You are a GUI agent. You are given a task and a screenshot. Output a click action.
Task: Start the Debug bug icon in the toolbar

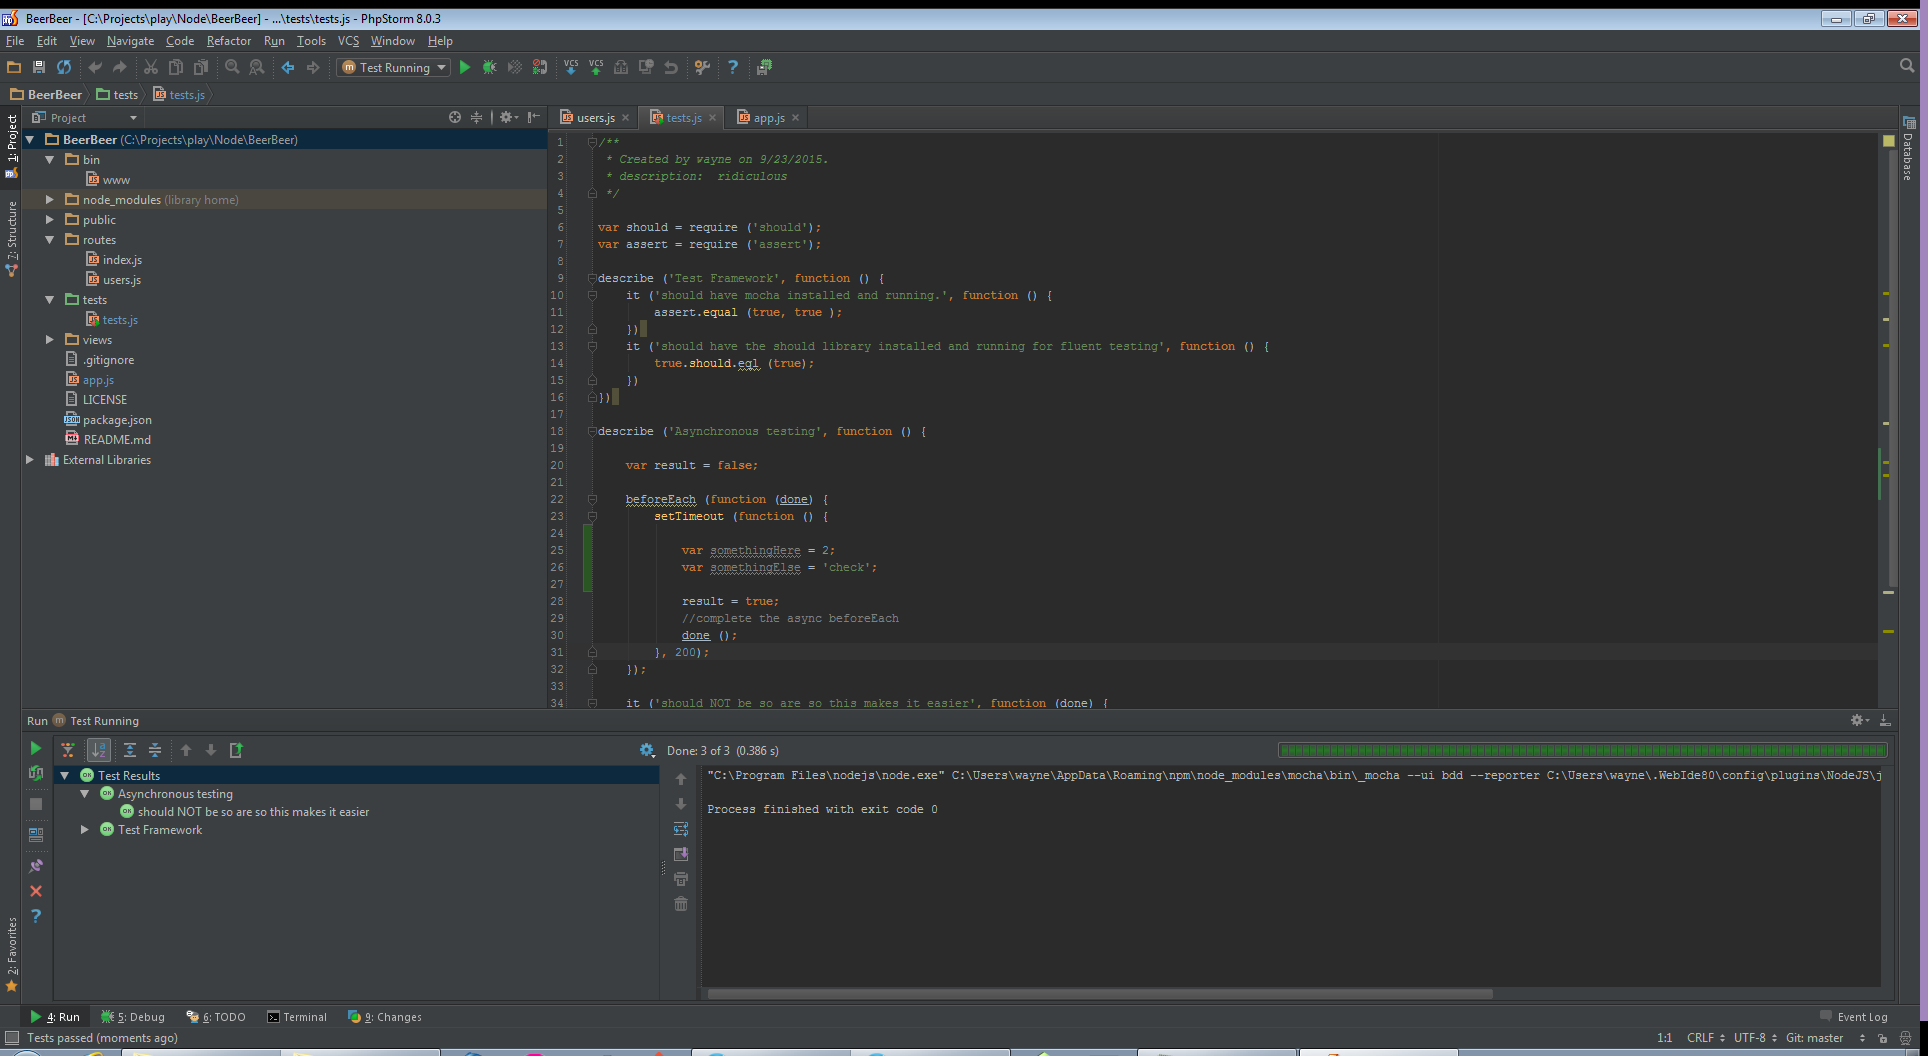[490, 67]
